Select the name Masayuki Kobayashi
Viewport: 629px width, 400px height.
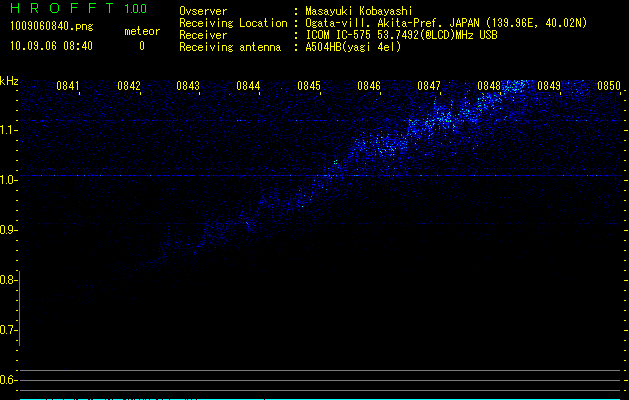tap(359, 11)
